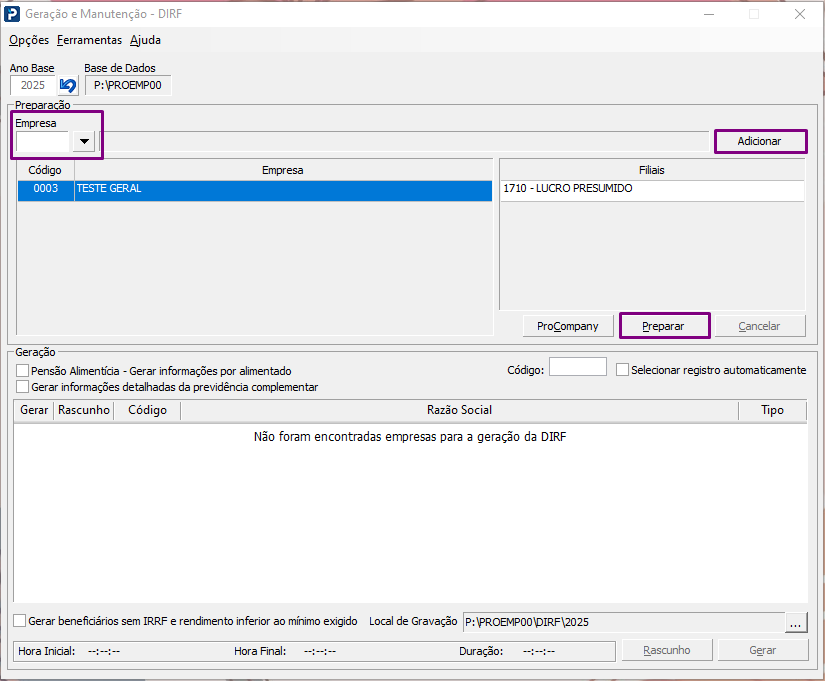Enable Gerar beneficiários sem IRRF checkbox
825x681 pixels.
coord(19,621)
